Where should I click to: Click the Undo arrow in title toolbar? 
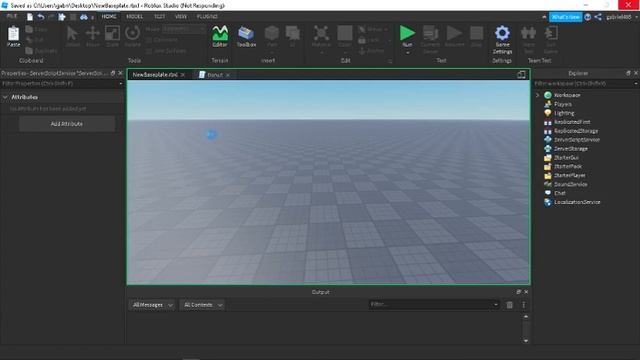(41, 17)
